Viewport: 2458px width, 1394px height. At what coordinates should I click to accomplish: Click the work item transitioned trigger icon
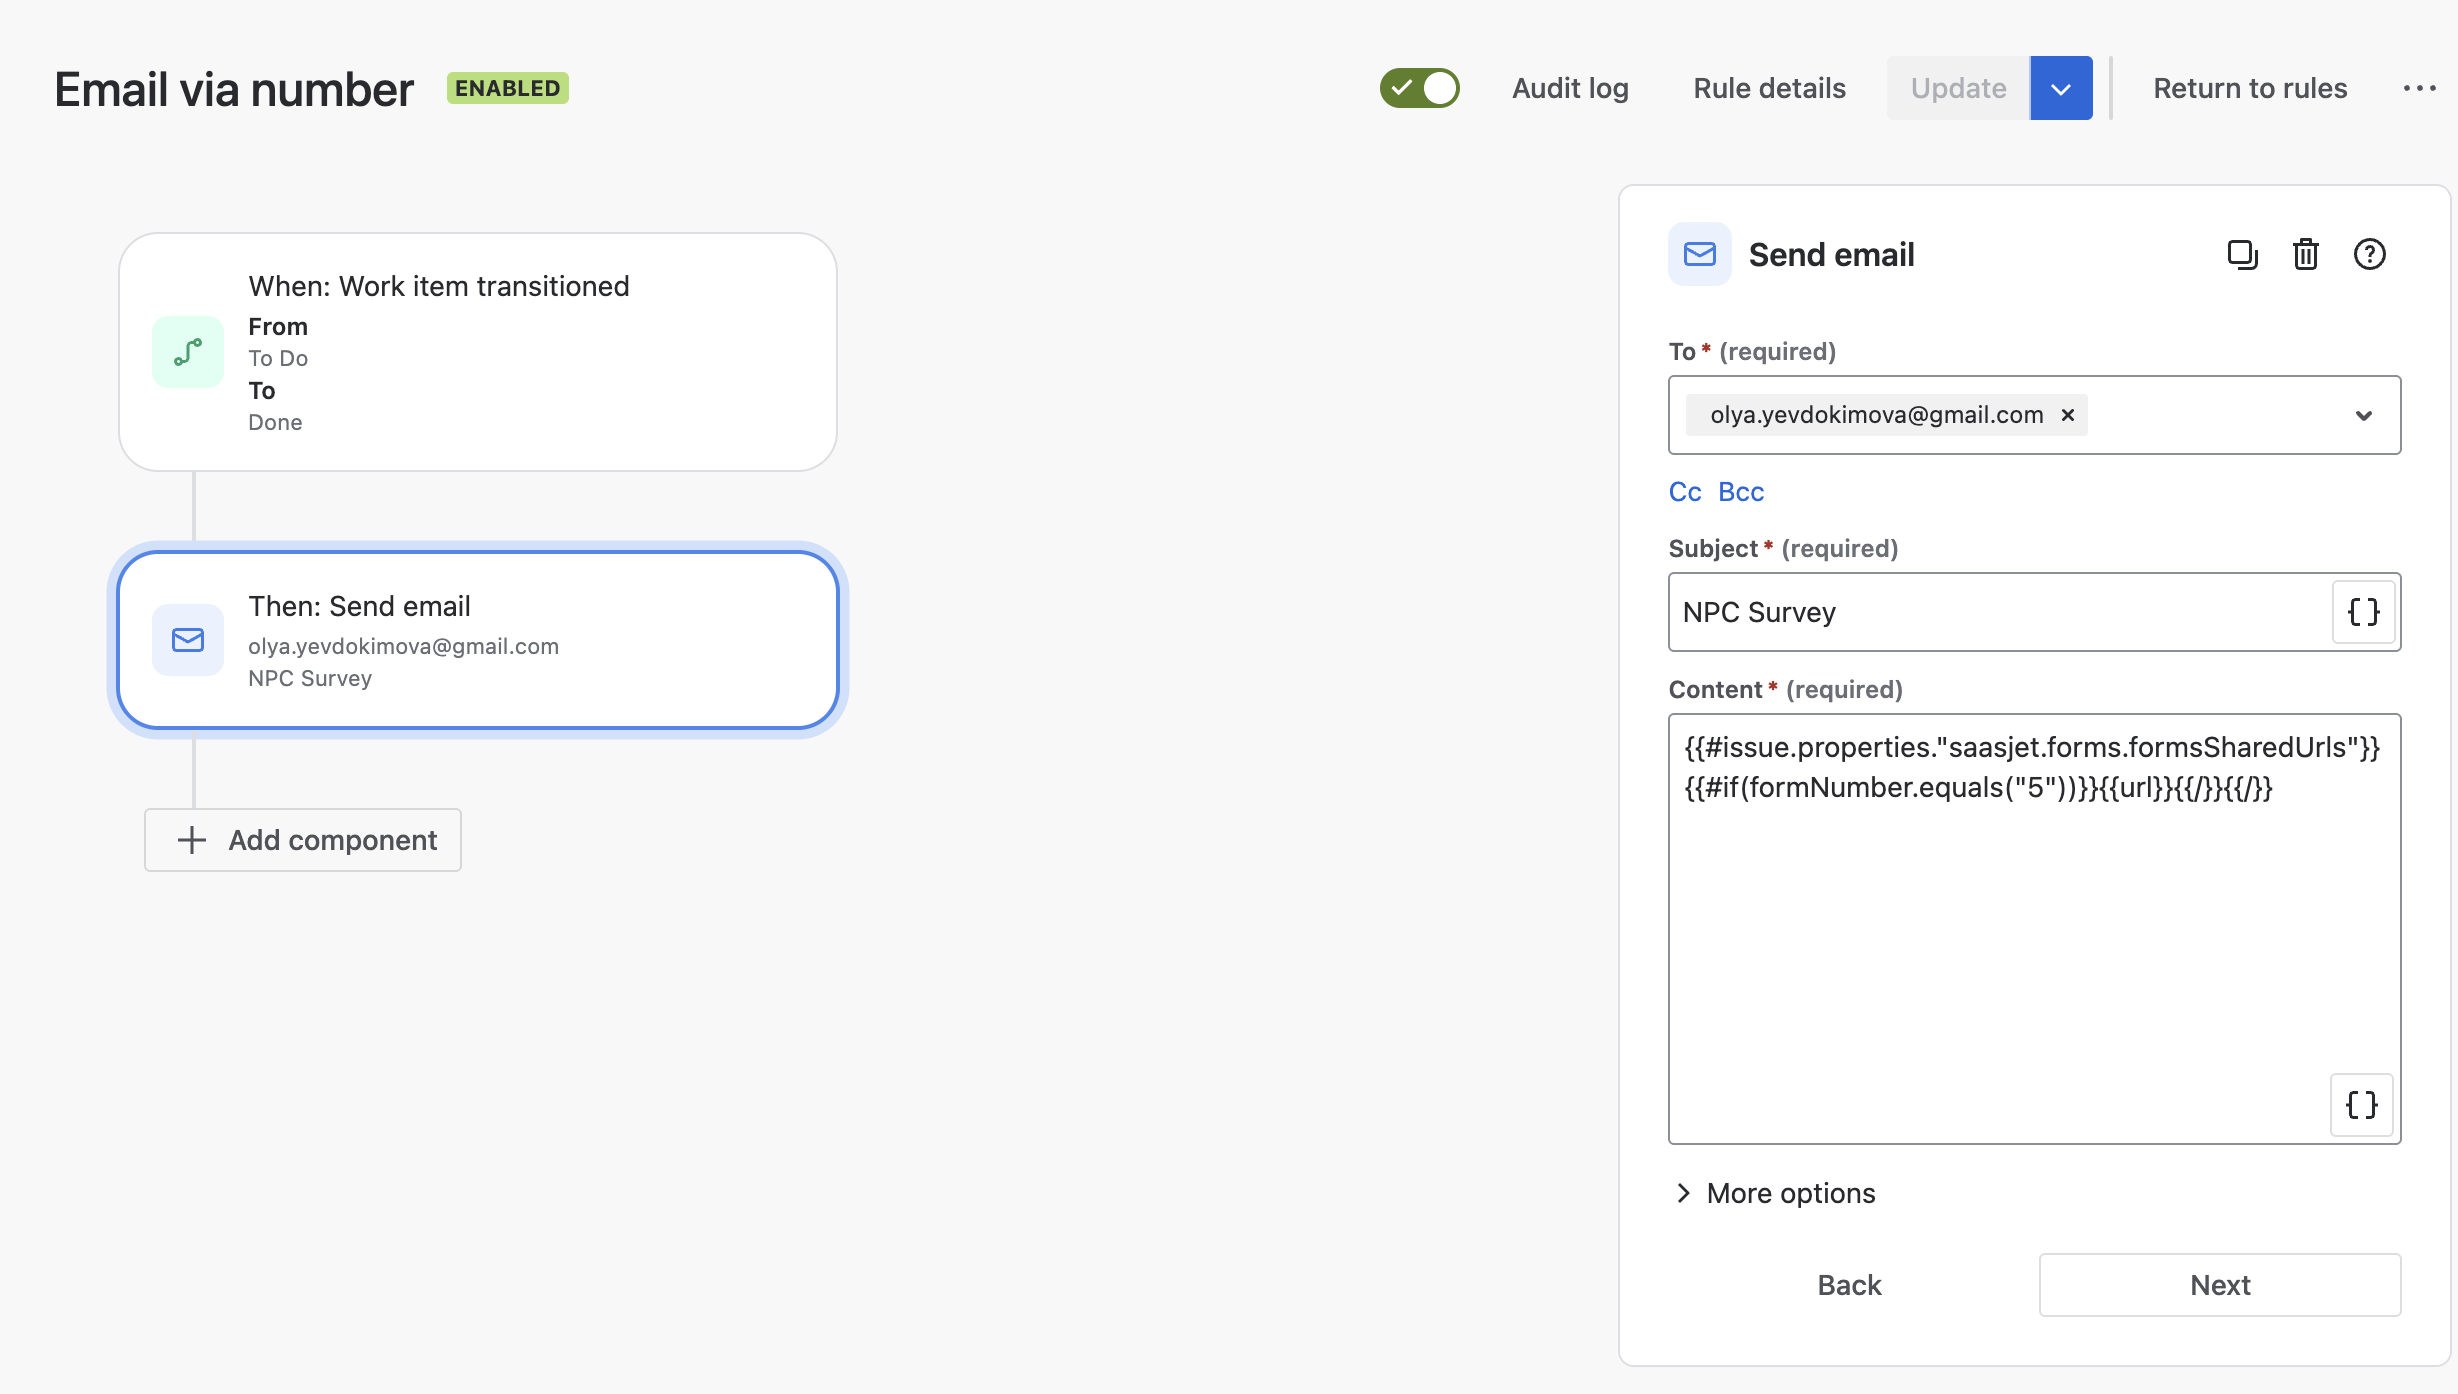pyautogui.click(x=188, y=352)
